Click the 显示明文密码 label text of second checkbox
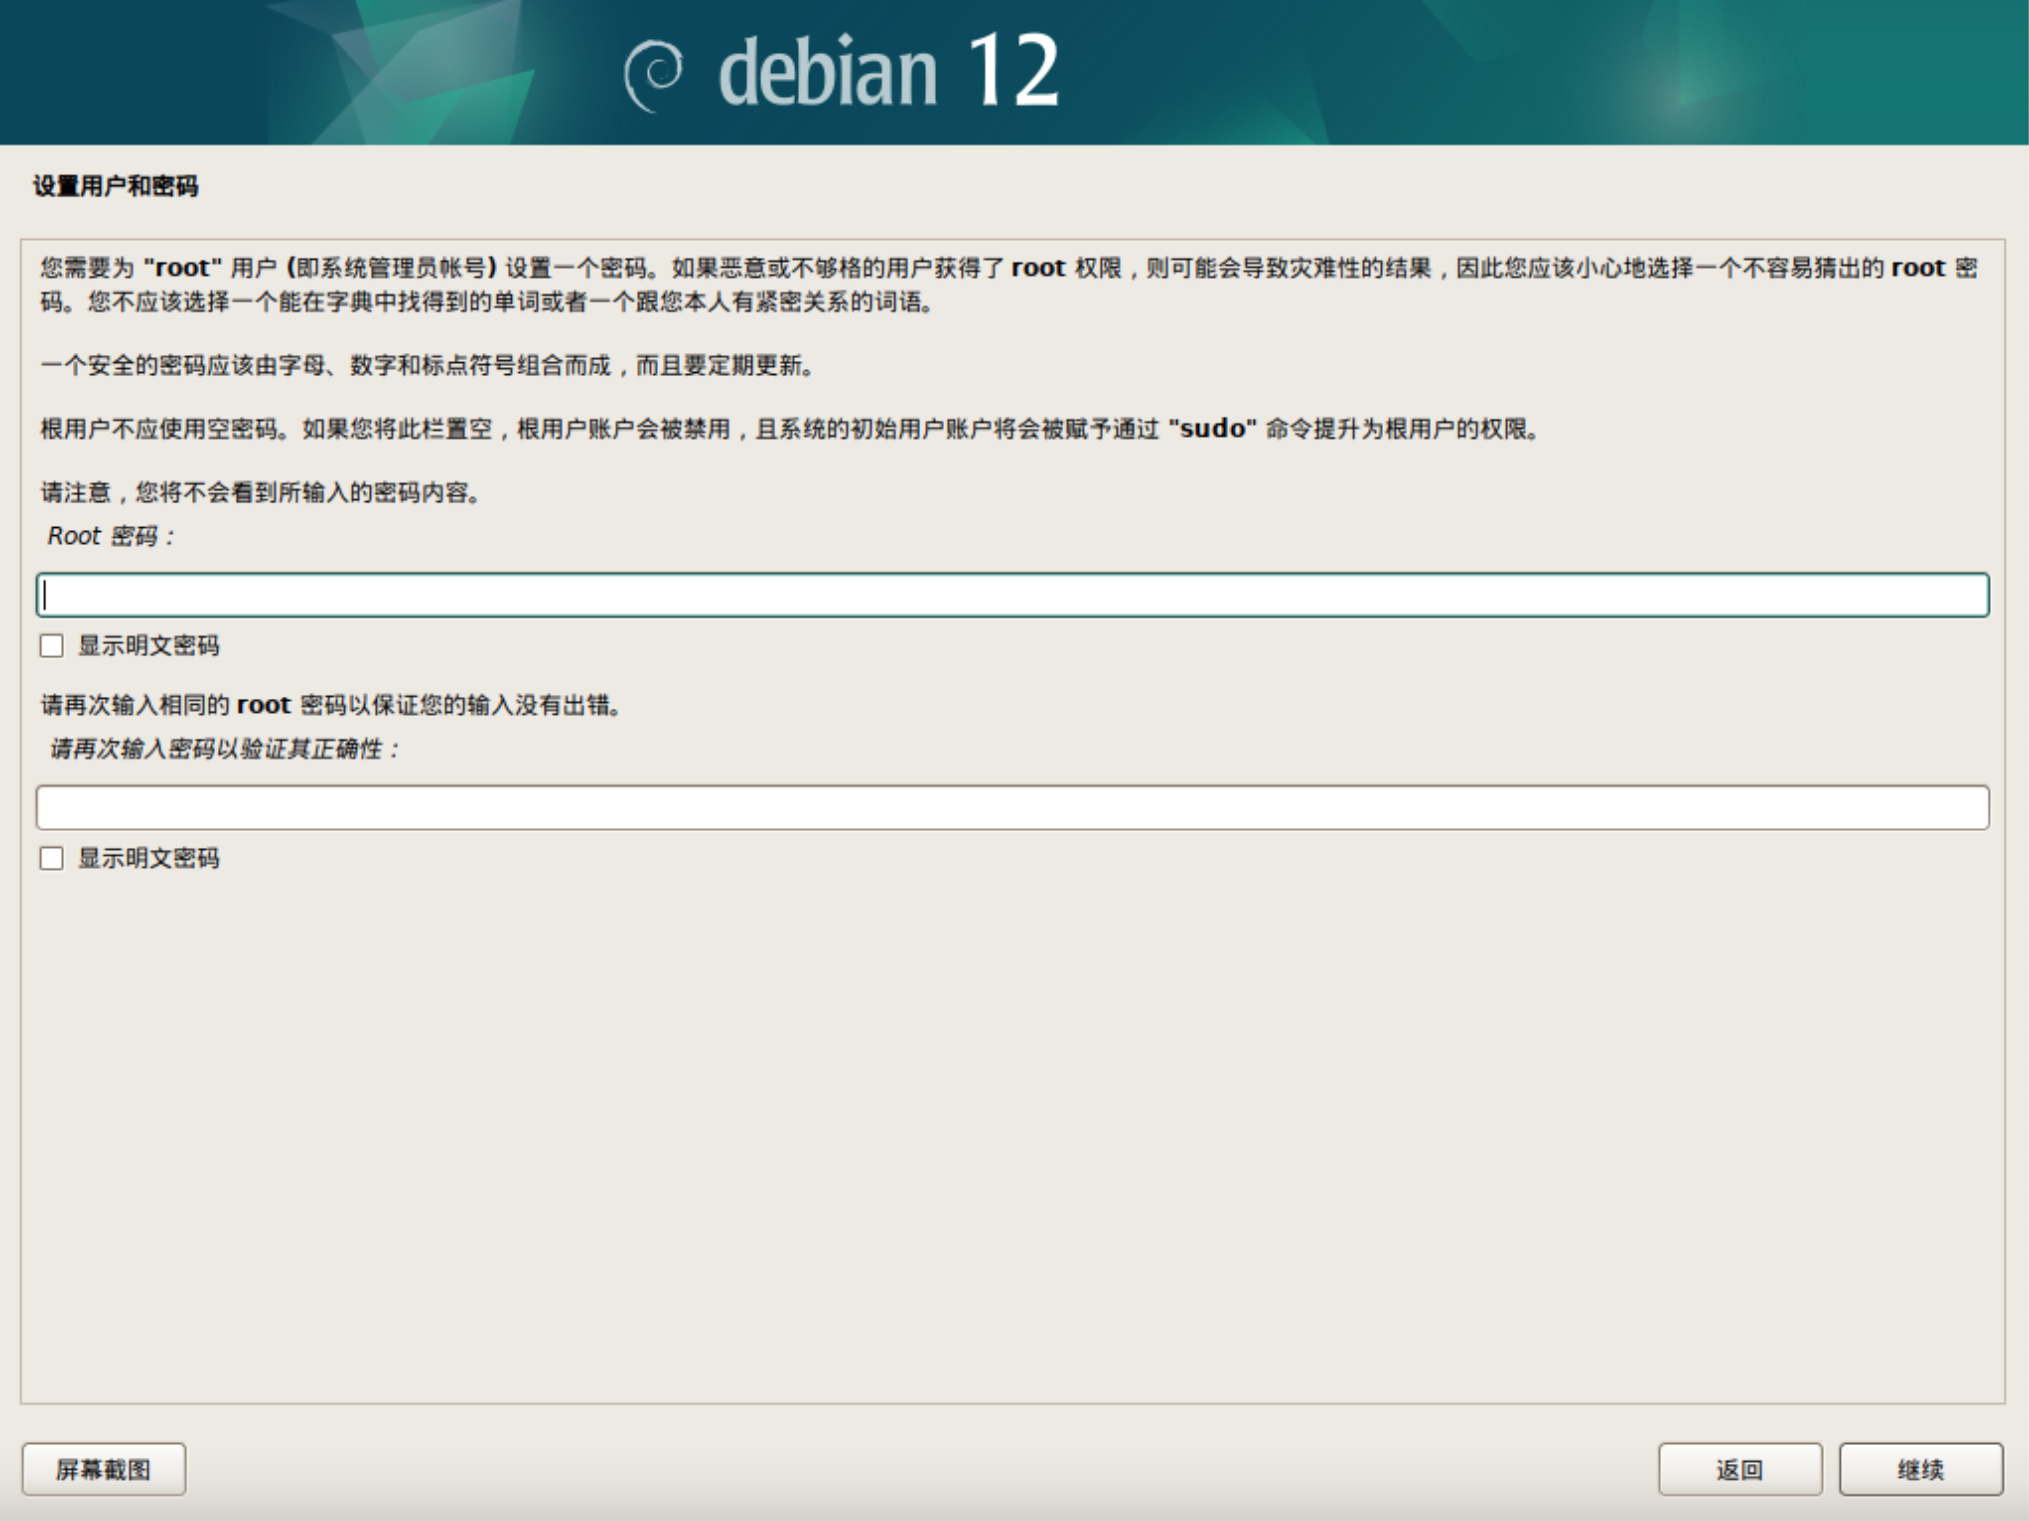The height and width of the screenshot is (1521, 2029). [149, 859]
